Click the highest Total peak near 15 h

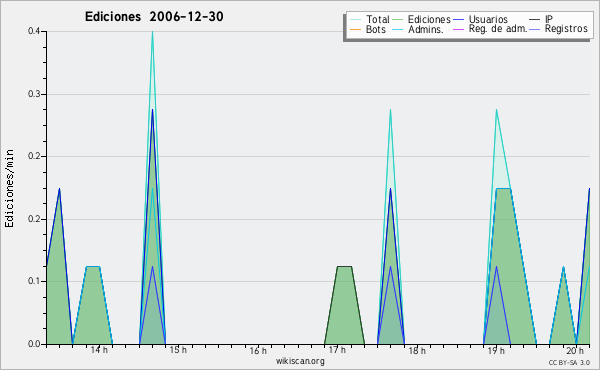coord(153,32)
